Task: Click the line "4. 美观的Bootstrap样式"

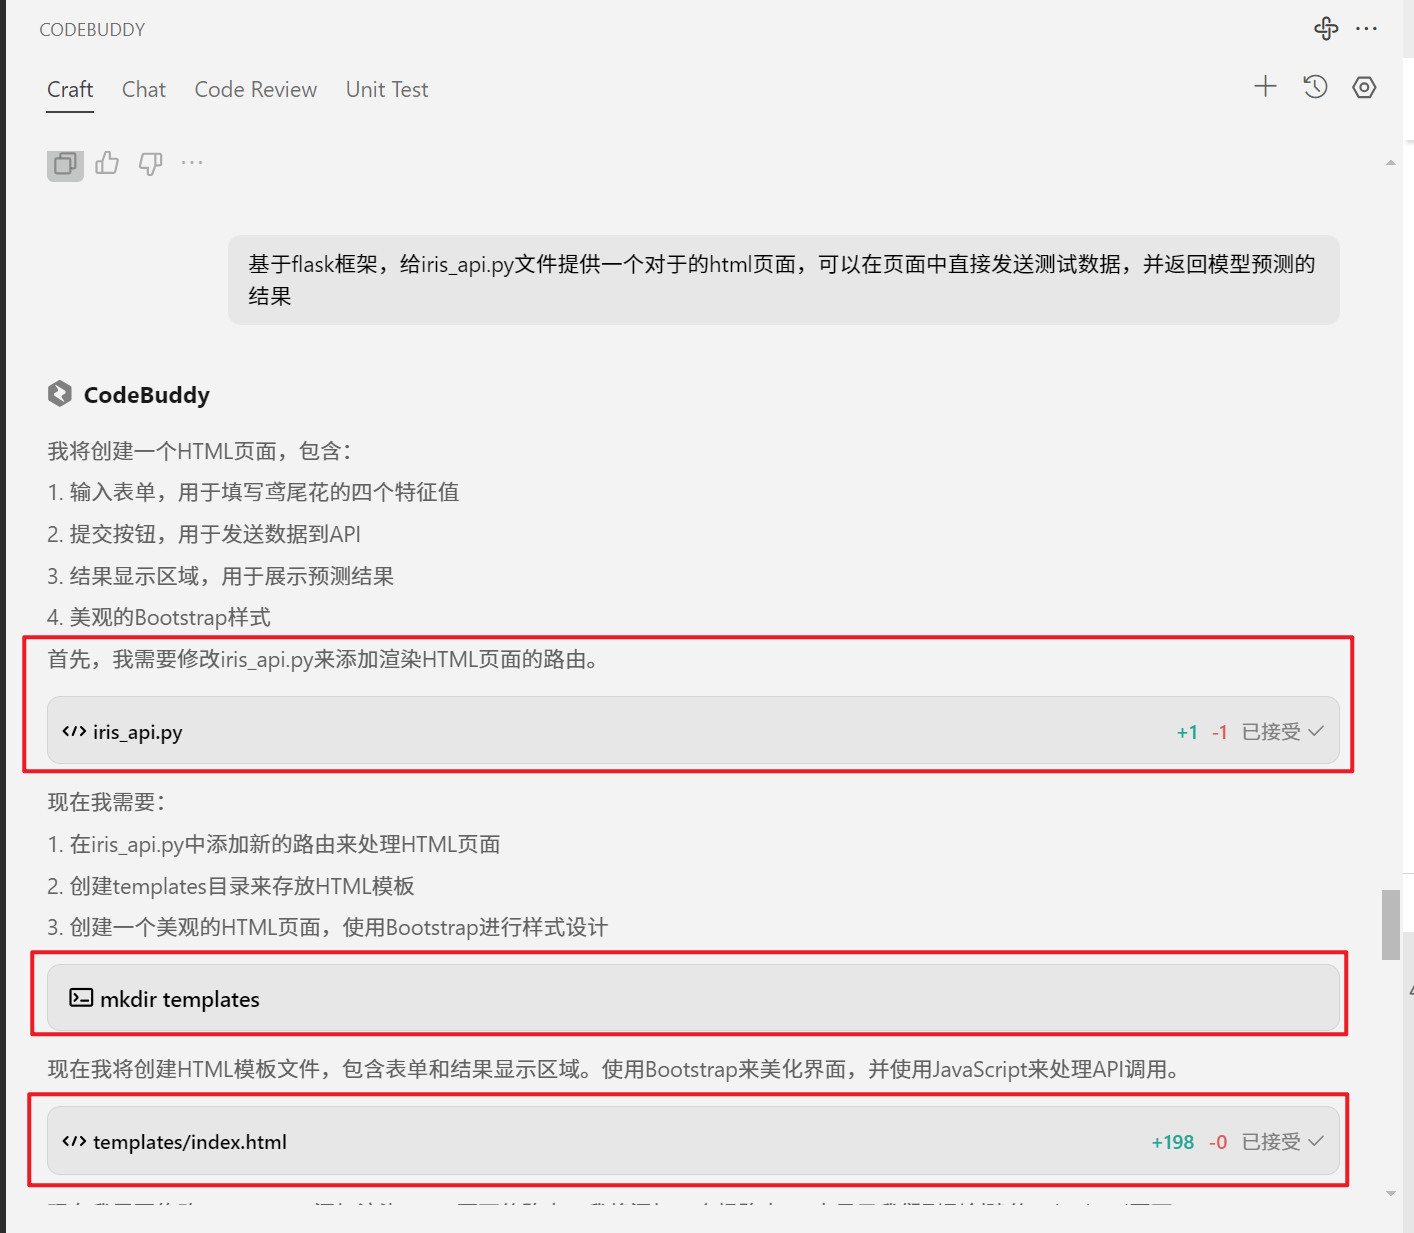Action: pos(159,617)
